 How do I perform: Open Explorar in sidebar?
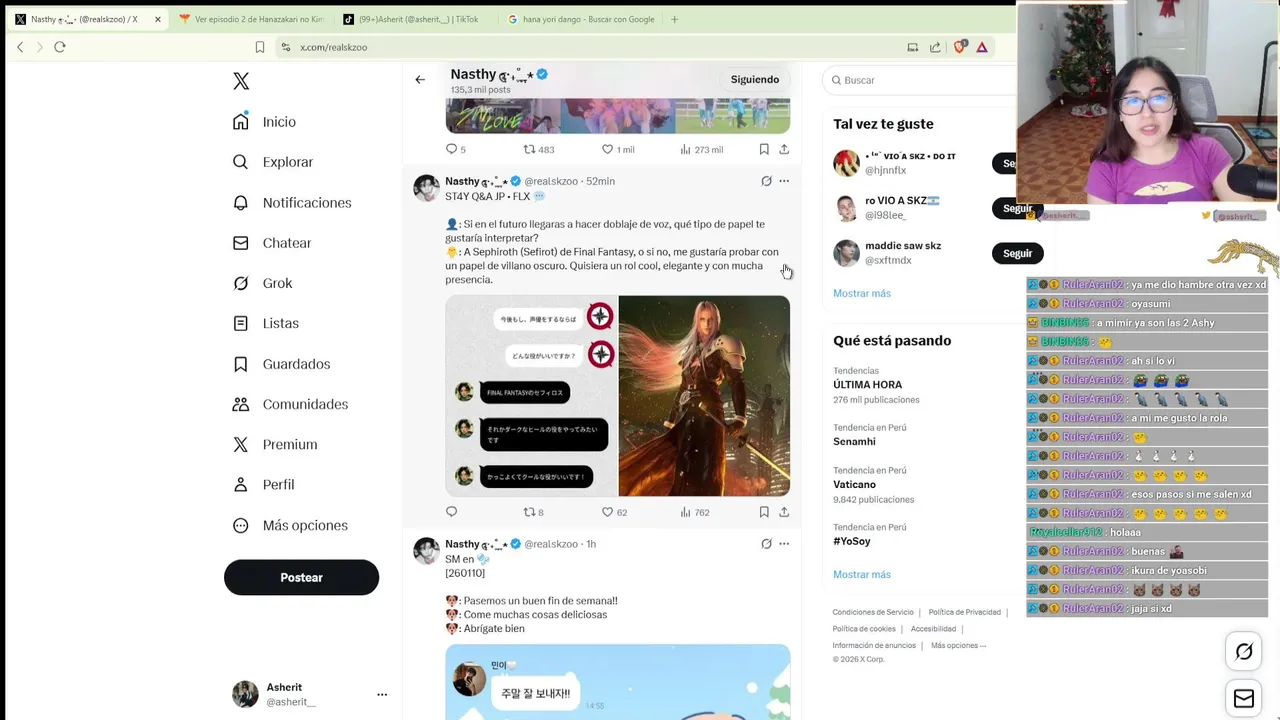coord(273,162)
